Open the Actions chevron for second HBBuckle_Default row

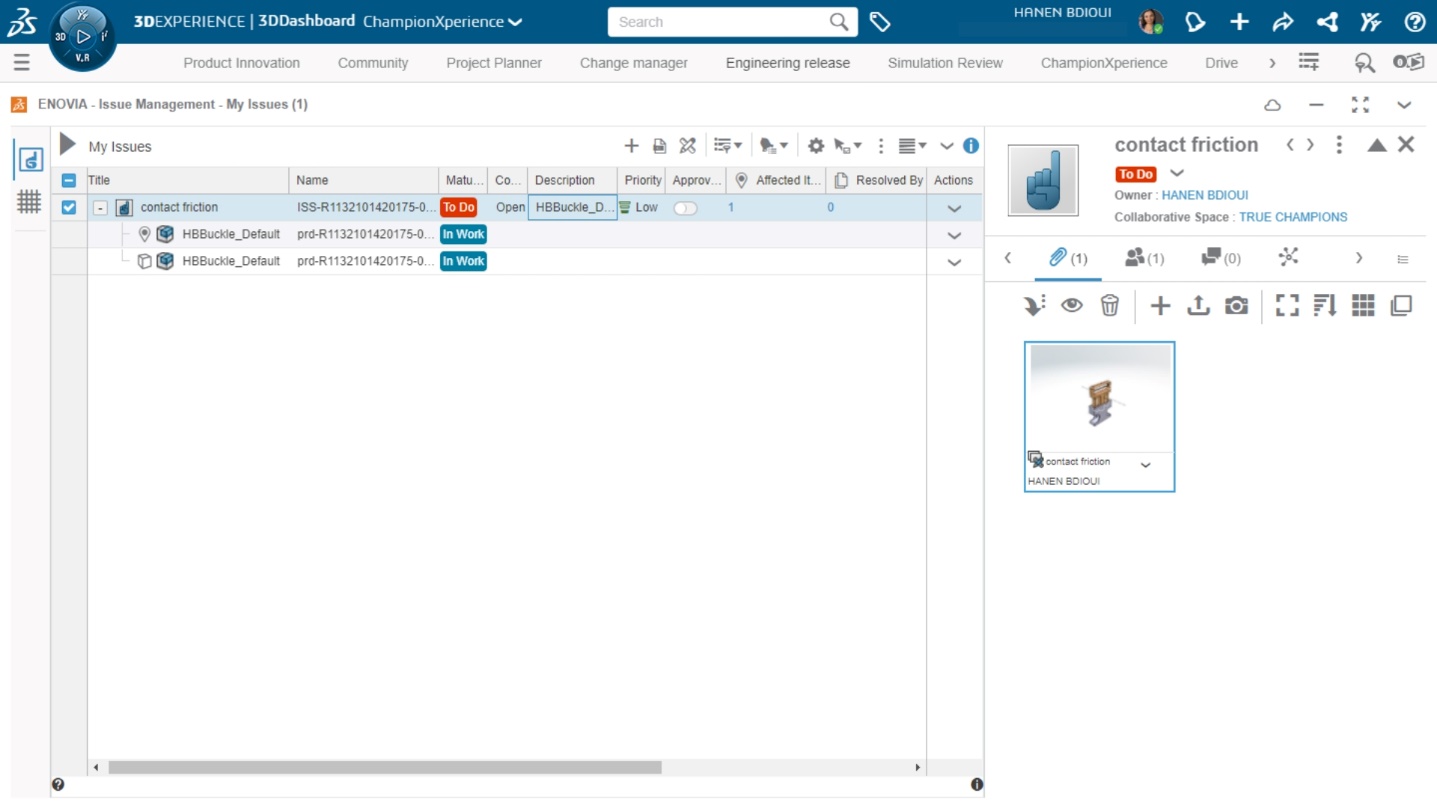tap(954, 262)
